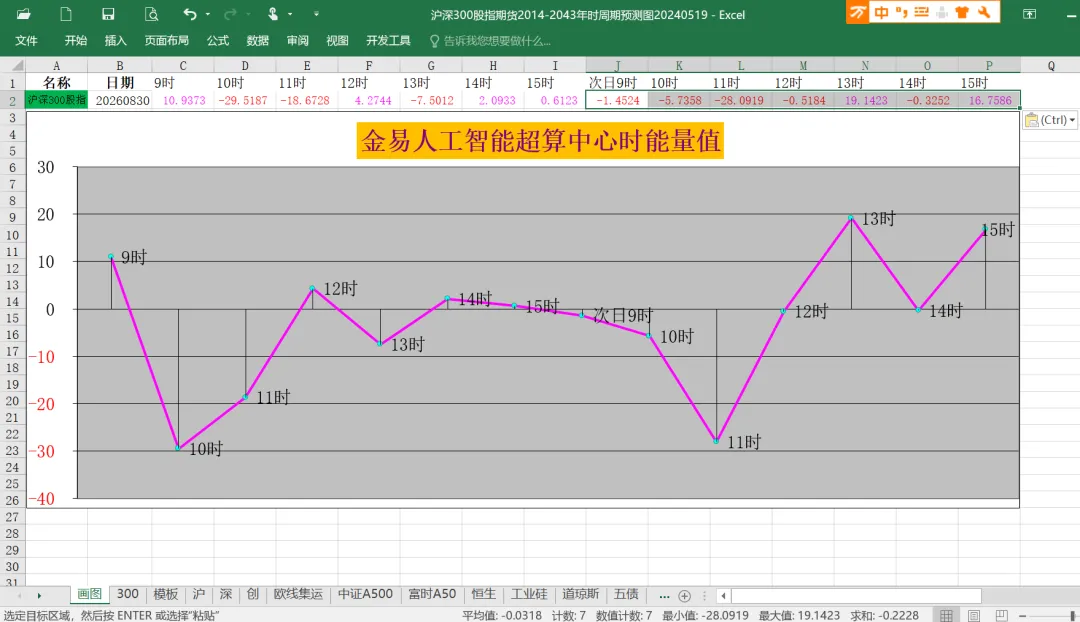Open the 公式 ribbon tab
Viewport: 1080px width, 622px height.
tap(218, 41)
